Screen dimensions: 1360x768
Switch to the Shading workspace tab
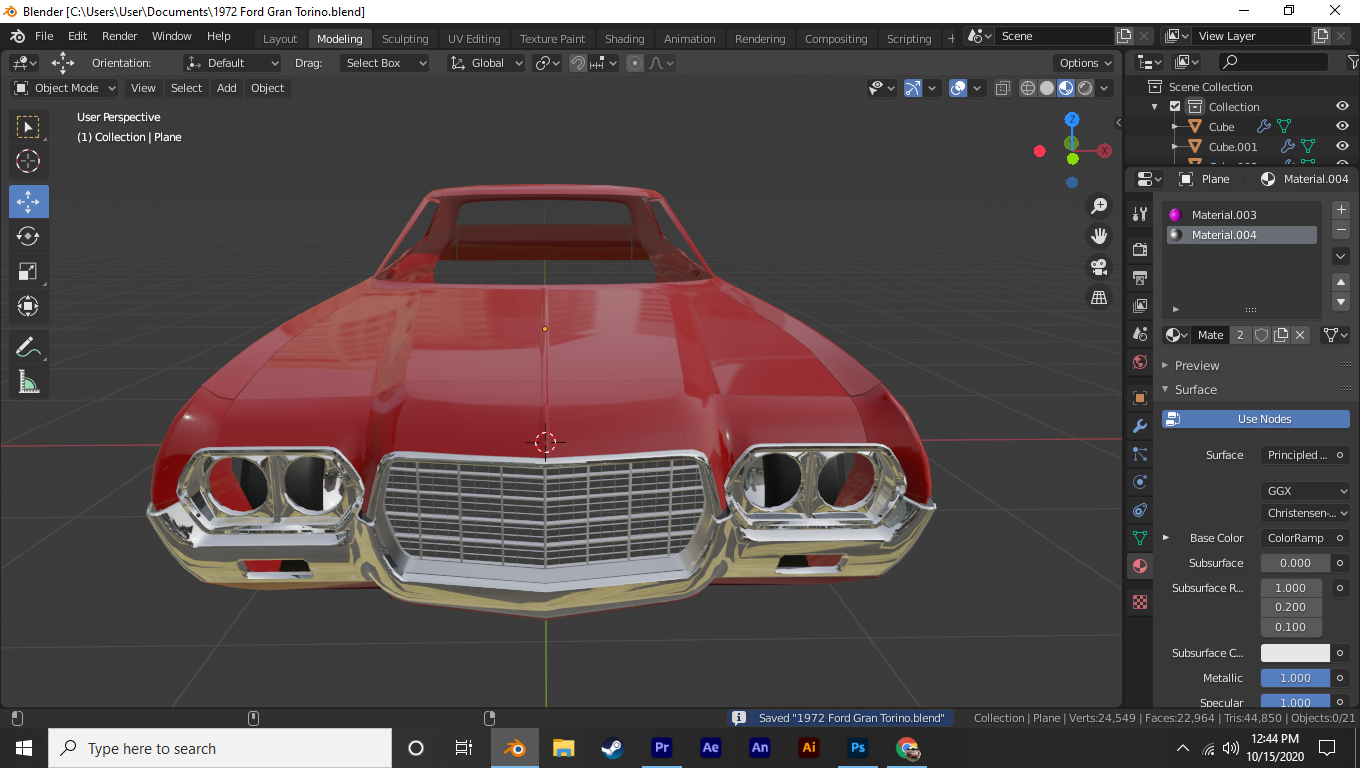pos(625,39)
